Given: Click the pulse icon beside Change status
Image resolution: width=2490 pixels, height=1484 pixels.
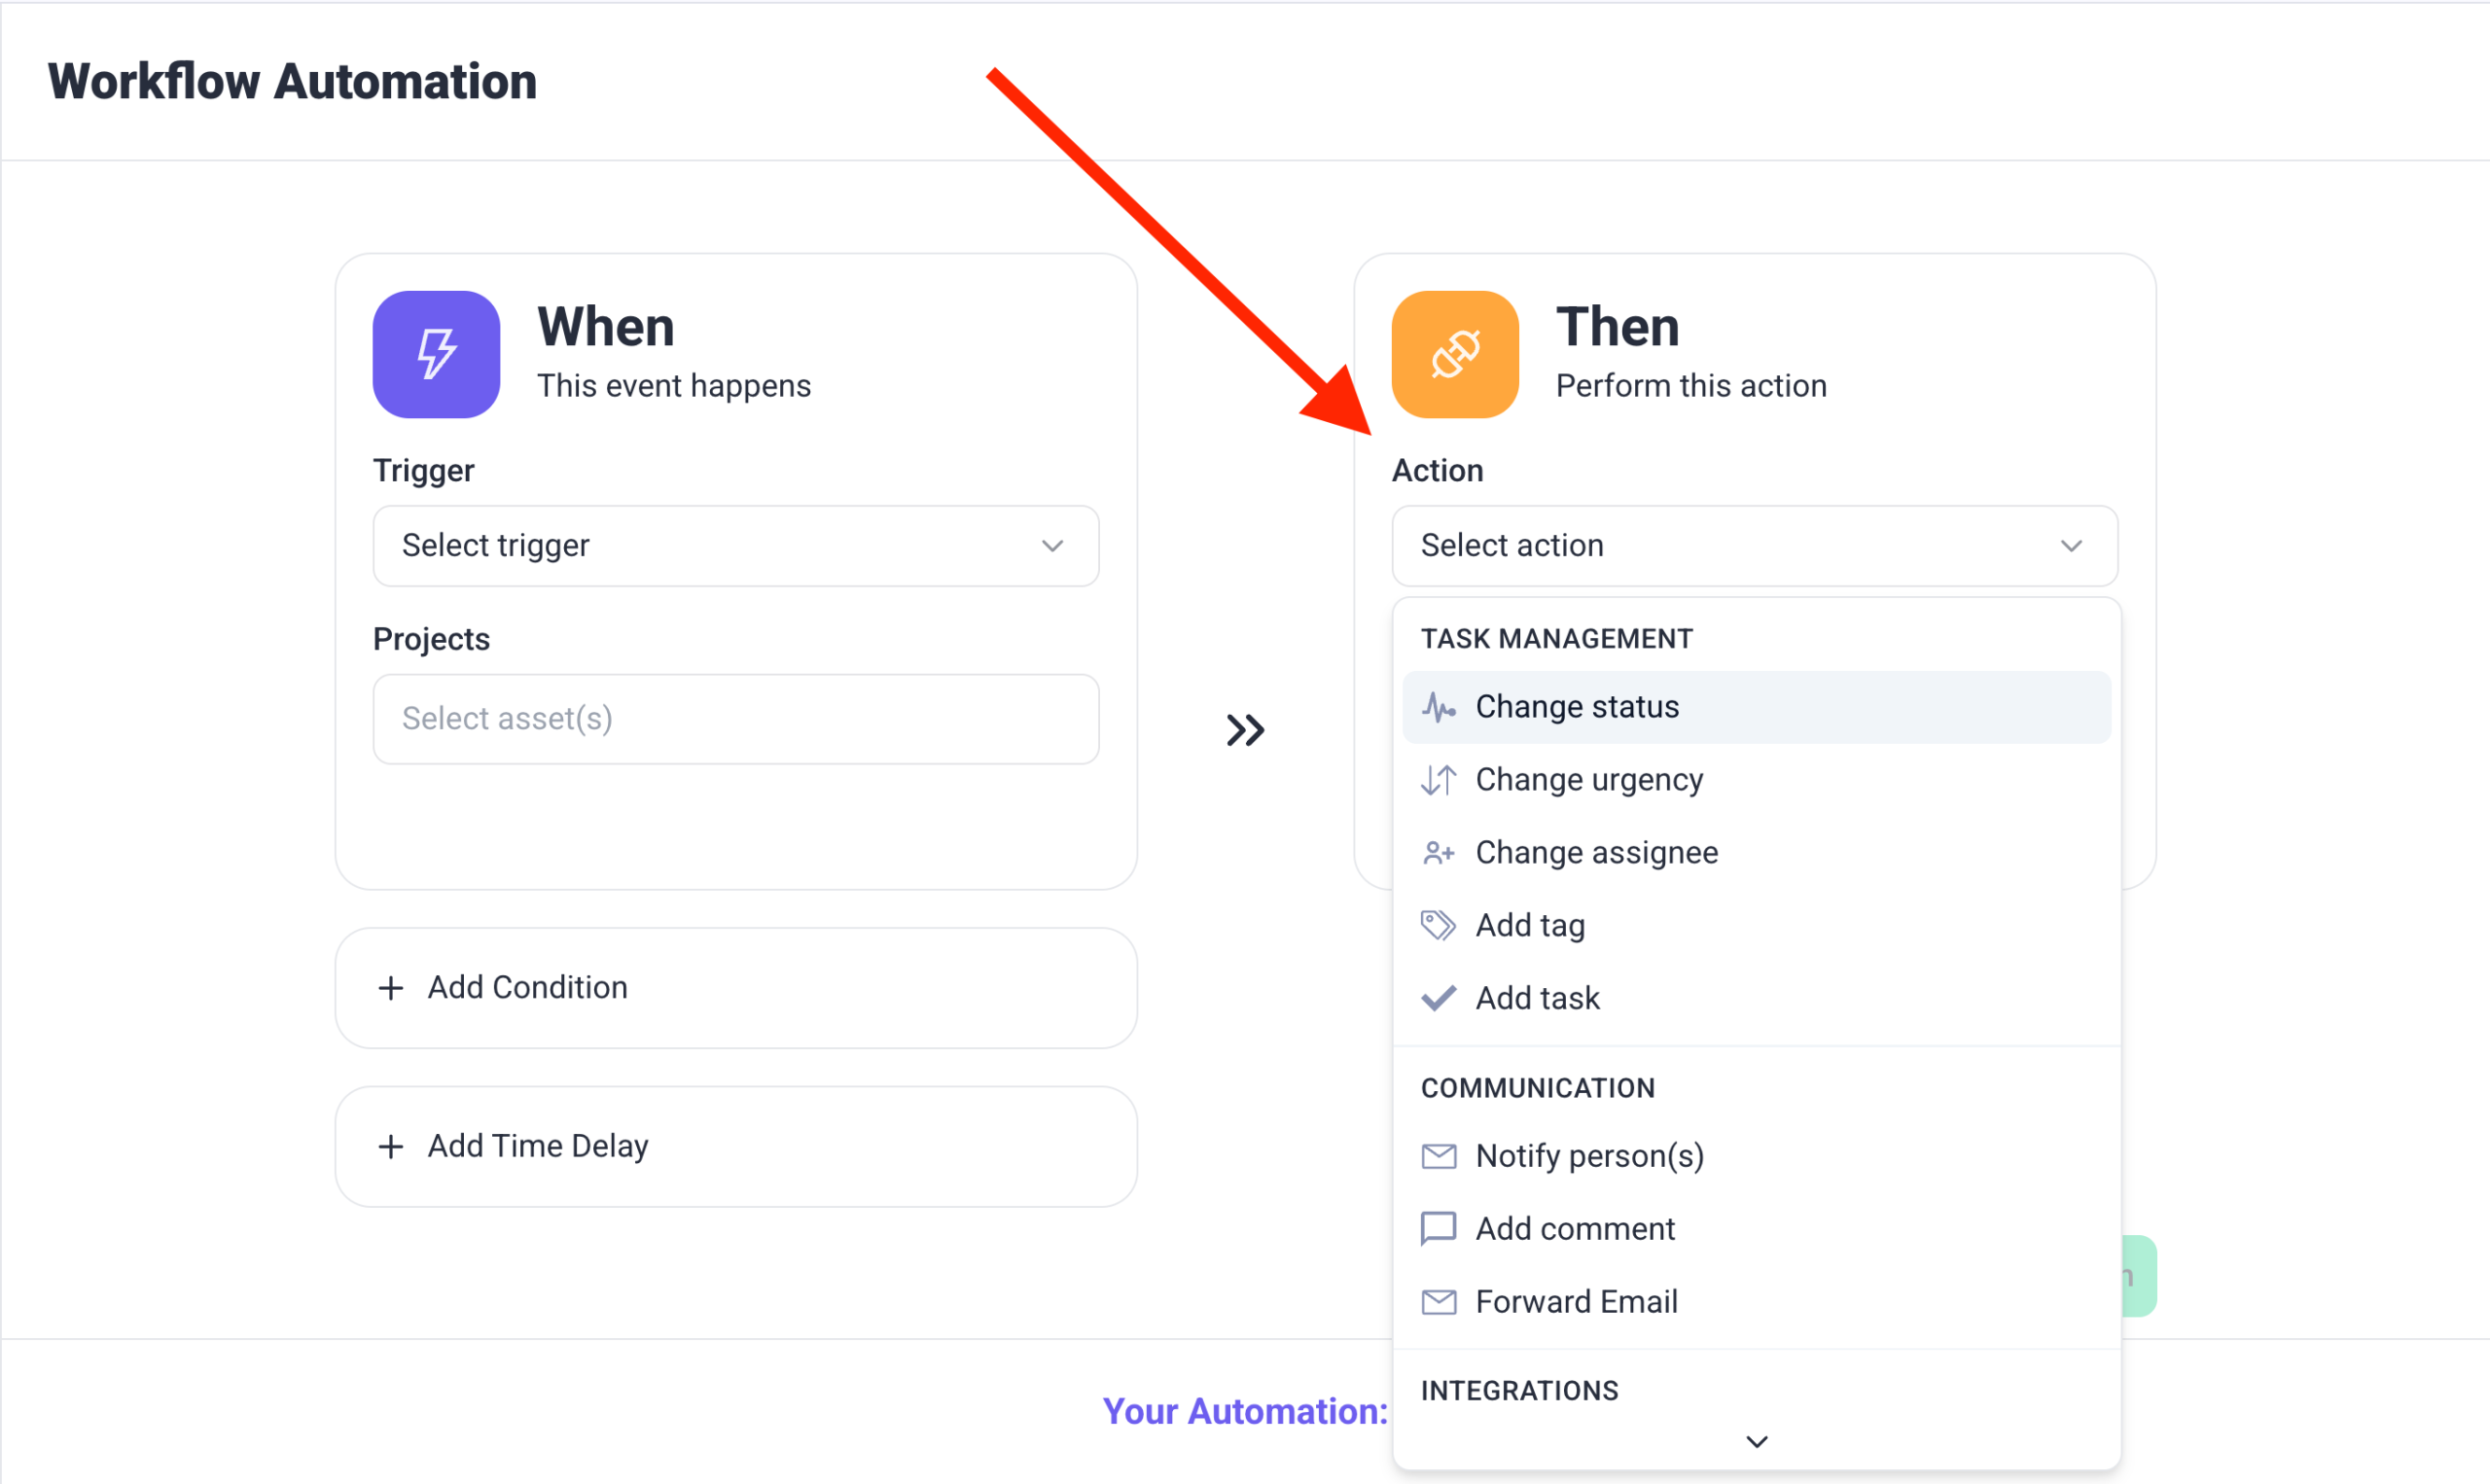Looking at the screenshot, I should 1438,707.
